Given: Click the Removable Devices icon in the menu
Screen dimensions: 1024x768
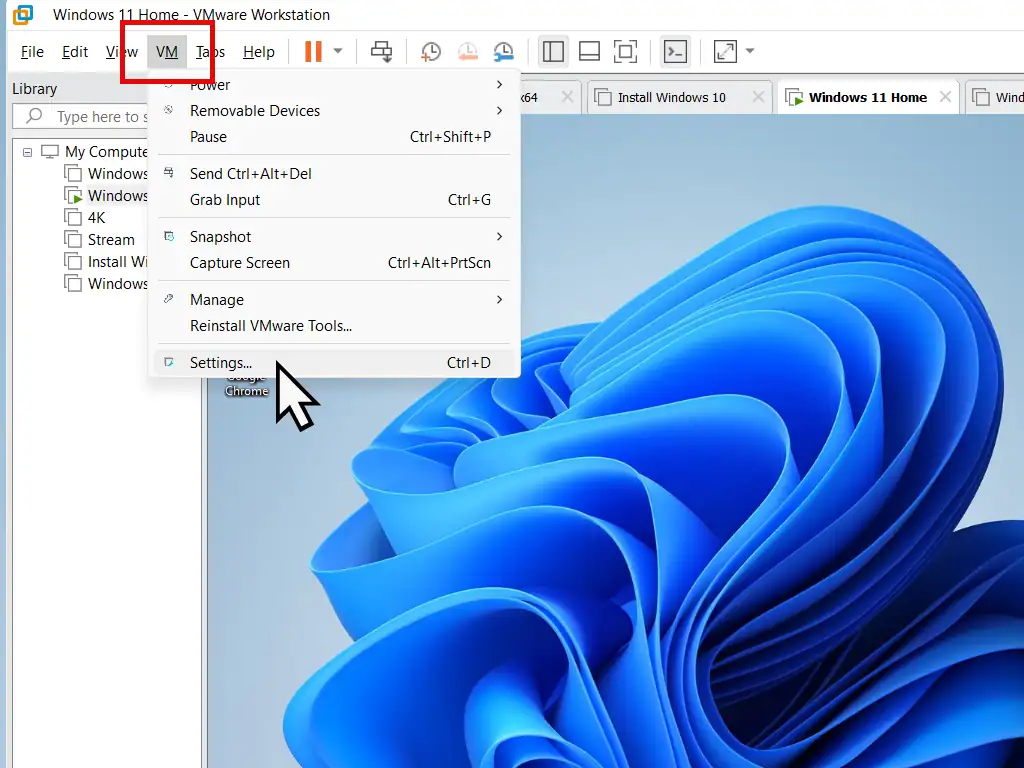Looking at the screenshot, I should pos(169,110).
